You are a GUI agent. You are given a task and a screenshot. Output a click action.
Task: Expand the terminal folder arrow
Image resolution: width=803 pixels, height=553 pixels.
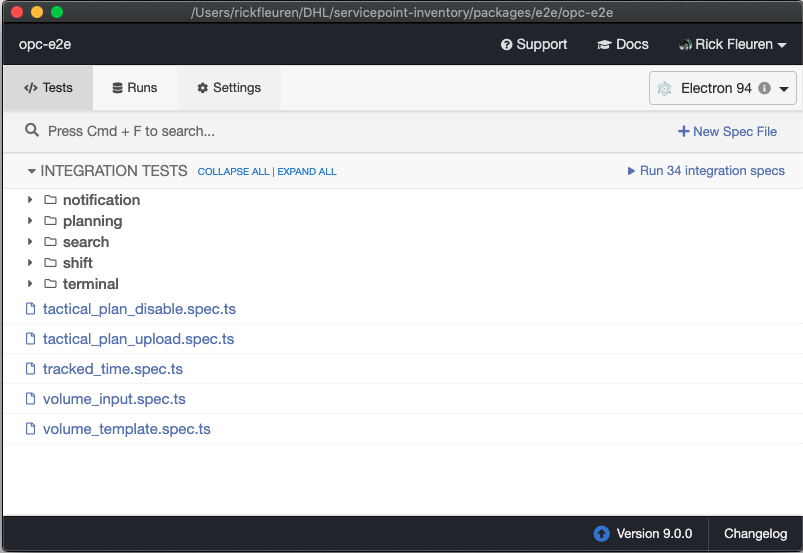[x=30, y=283]
